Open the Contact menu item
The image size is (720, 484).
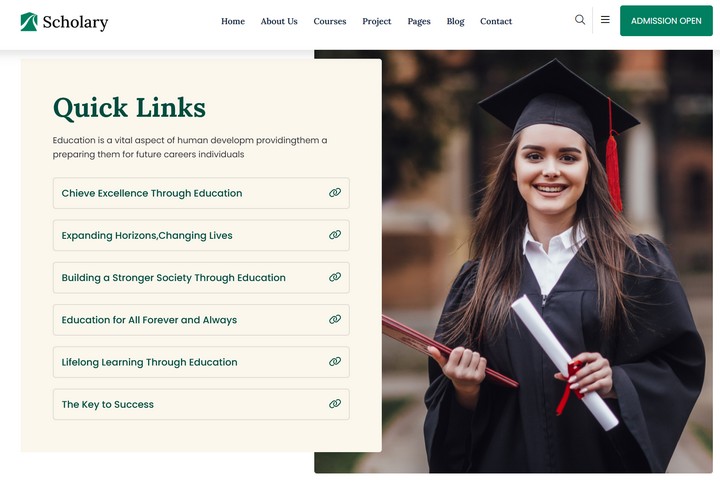tap(496, 21)
